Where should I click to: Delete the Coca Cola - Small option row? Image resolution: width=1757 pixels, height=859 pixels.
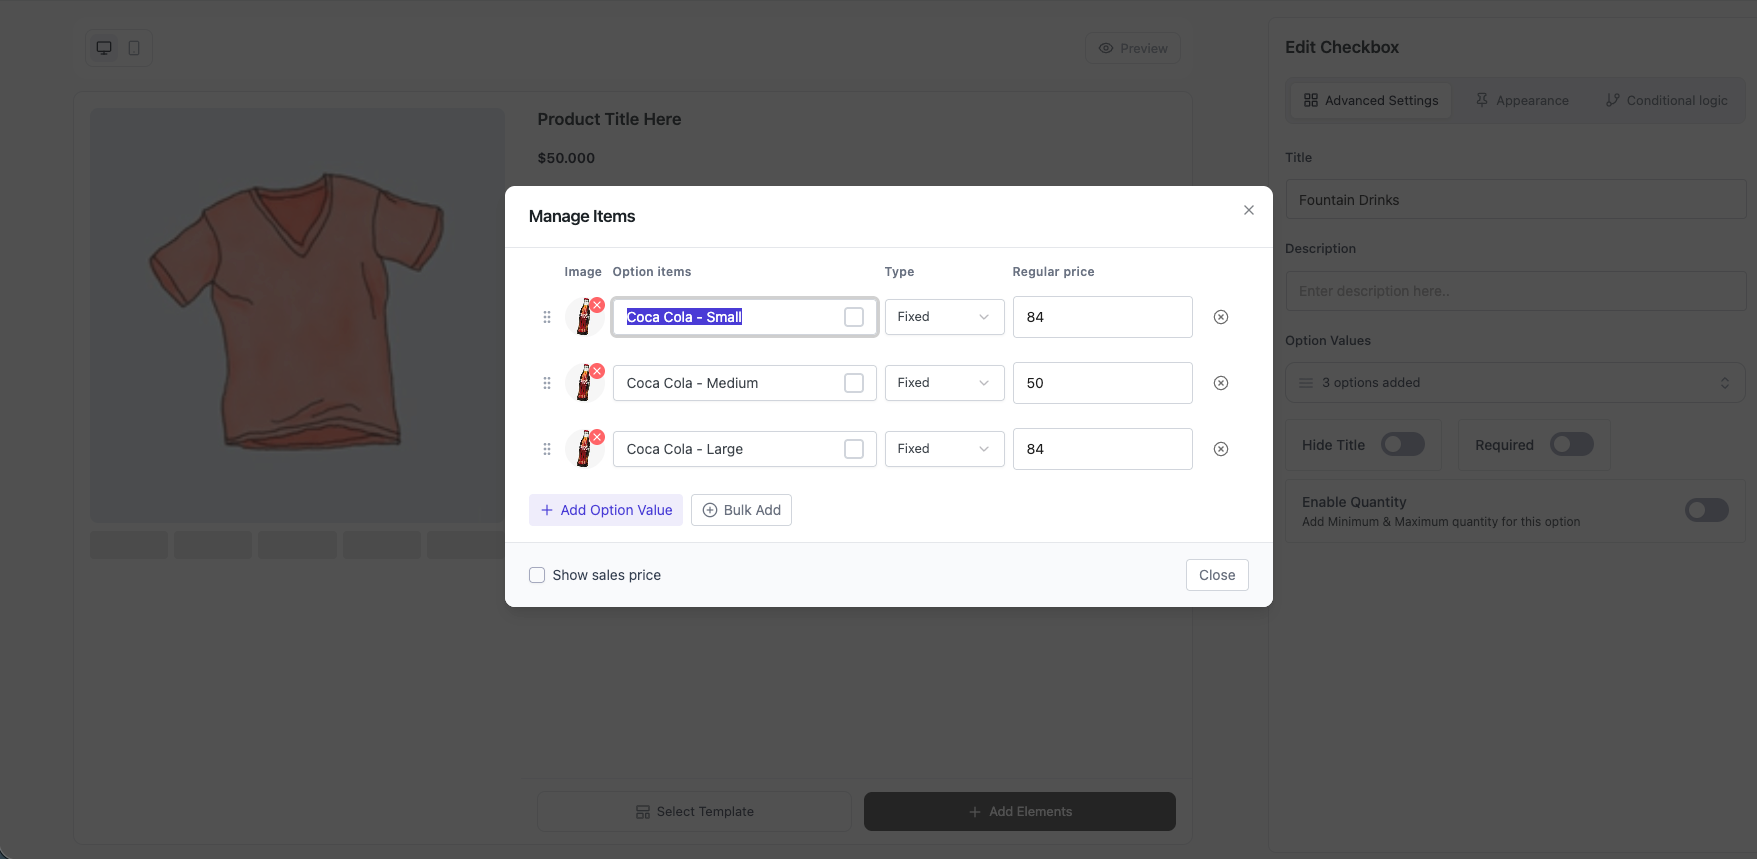[x=1221, y=317]
